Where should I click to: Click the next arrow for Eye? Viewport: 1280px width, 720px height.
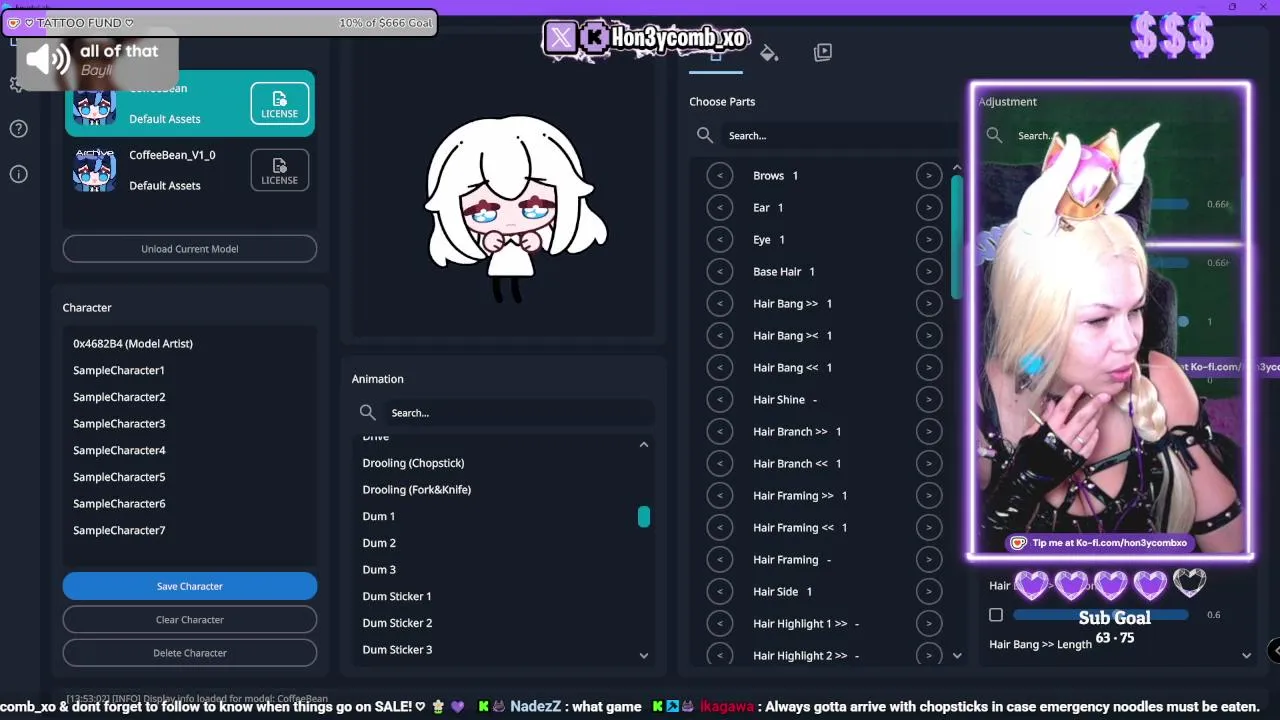tap(929, 240)
